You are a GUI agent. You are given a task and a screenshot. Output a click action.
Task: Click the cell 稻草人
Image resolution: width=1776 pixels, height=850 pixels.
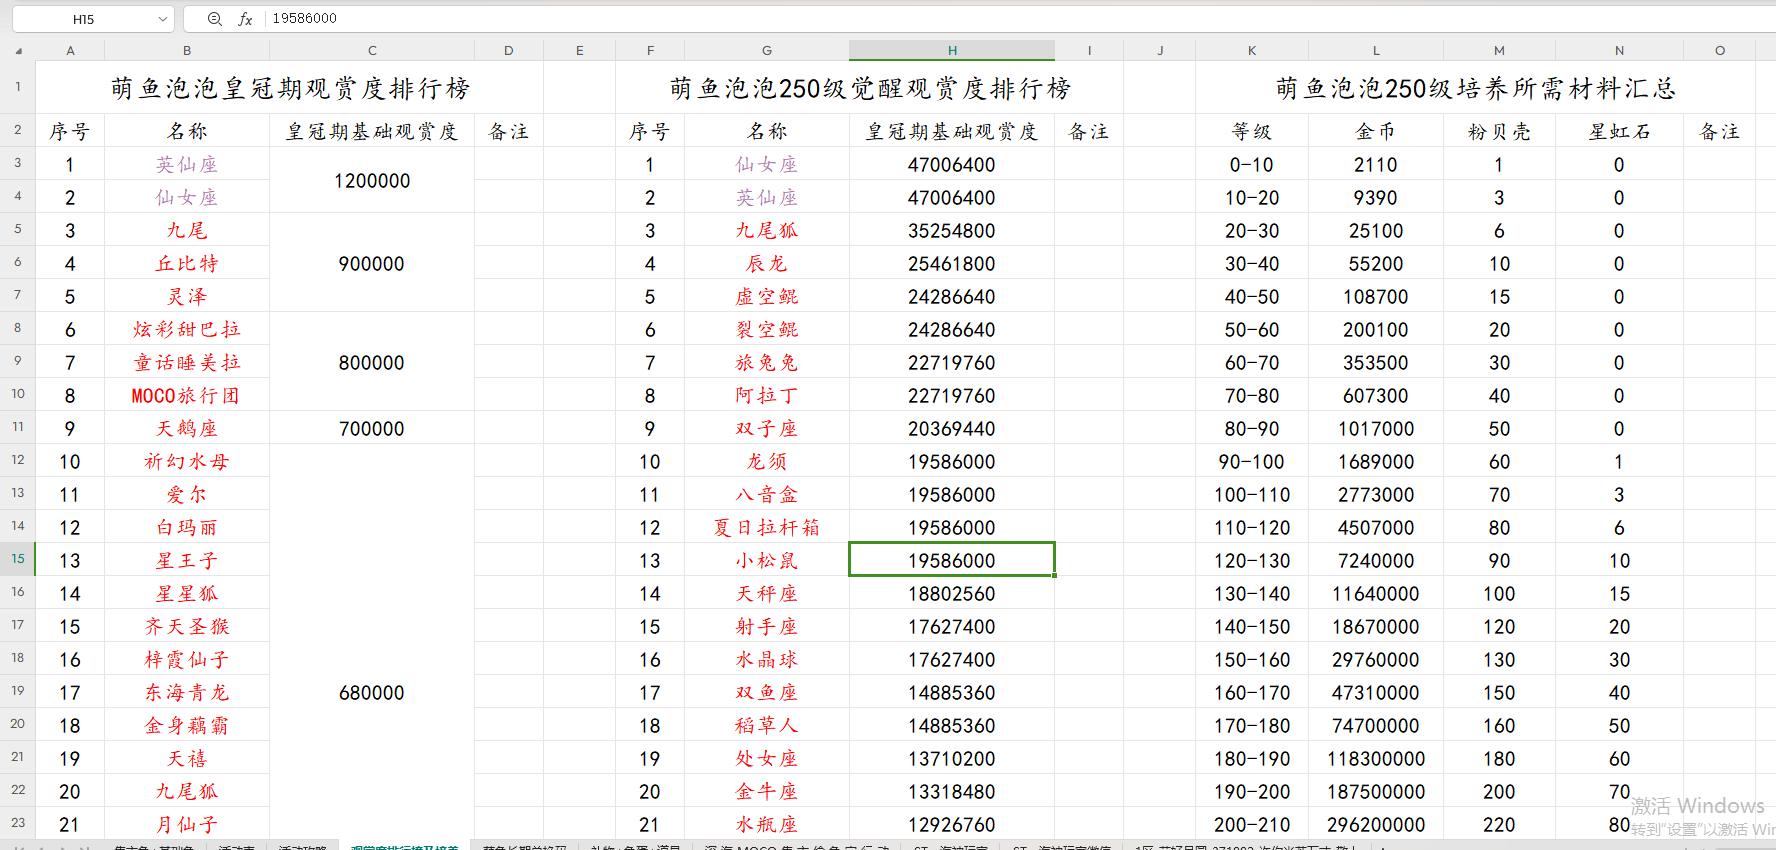(767, 725)
